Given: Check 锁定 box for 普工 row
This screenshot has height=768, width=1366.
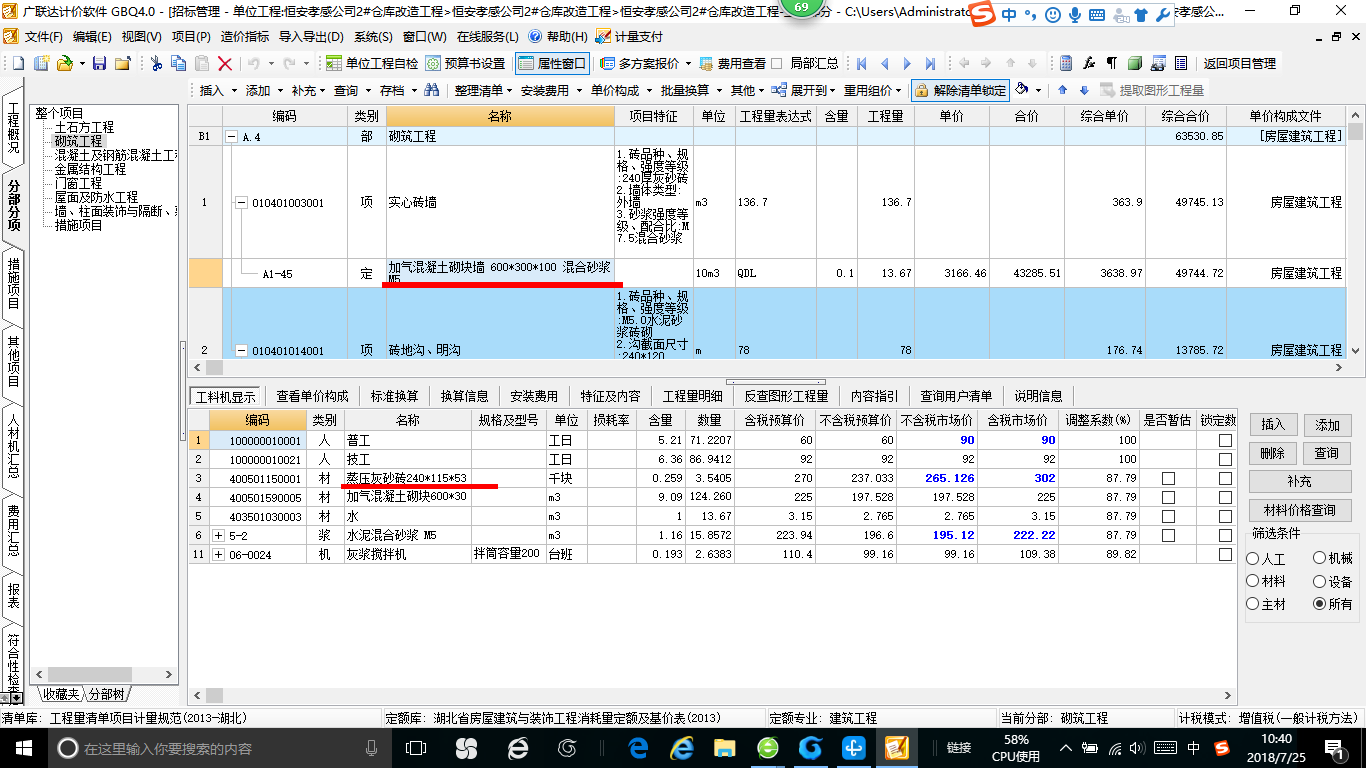Looking at the screenshot, I should (x=1225, y=440).
